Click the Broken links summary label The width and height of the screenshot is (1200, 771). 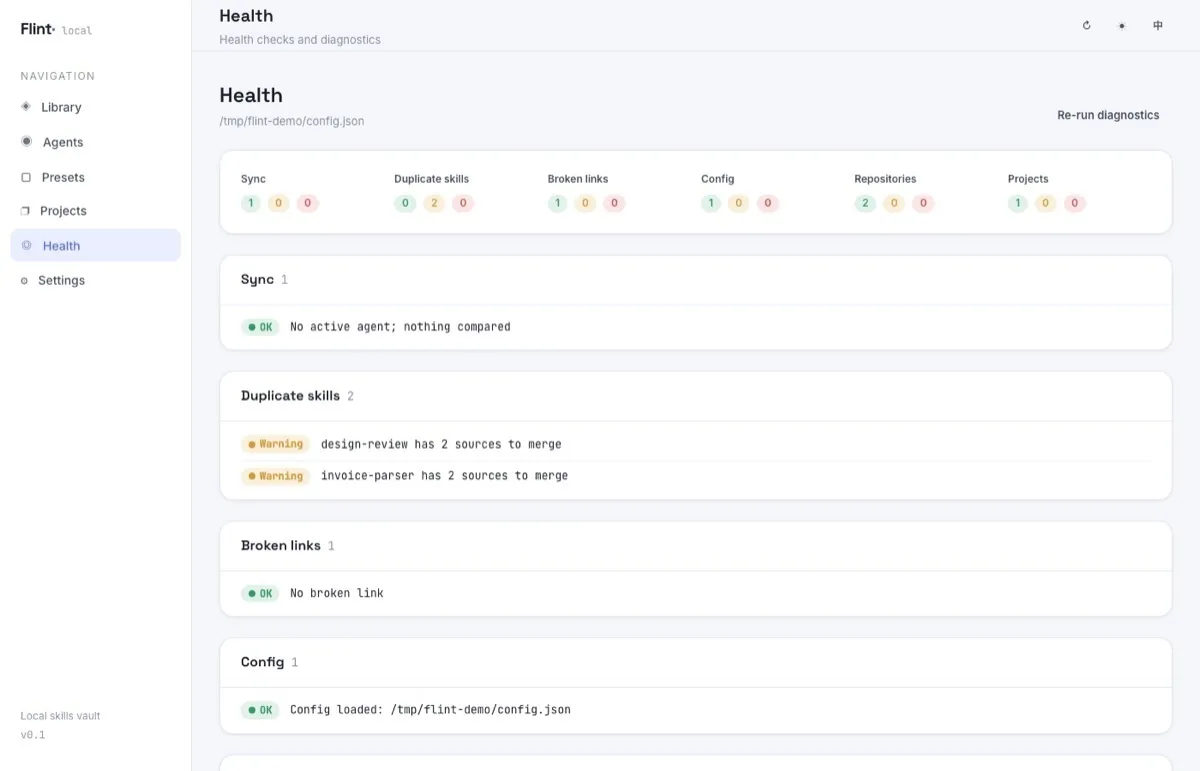(578, 179)
